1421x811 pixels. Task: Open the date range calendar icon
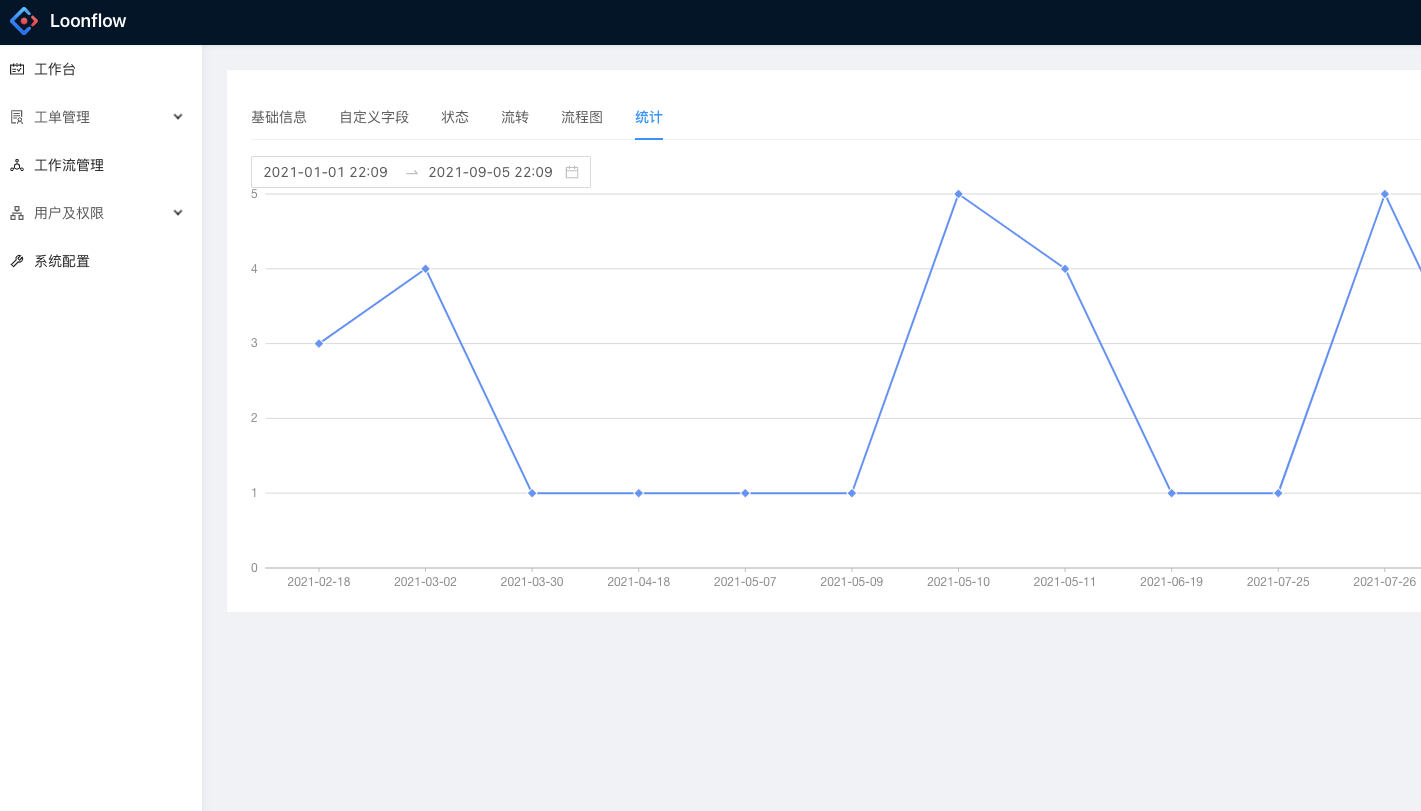[572, 172]
